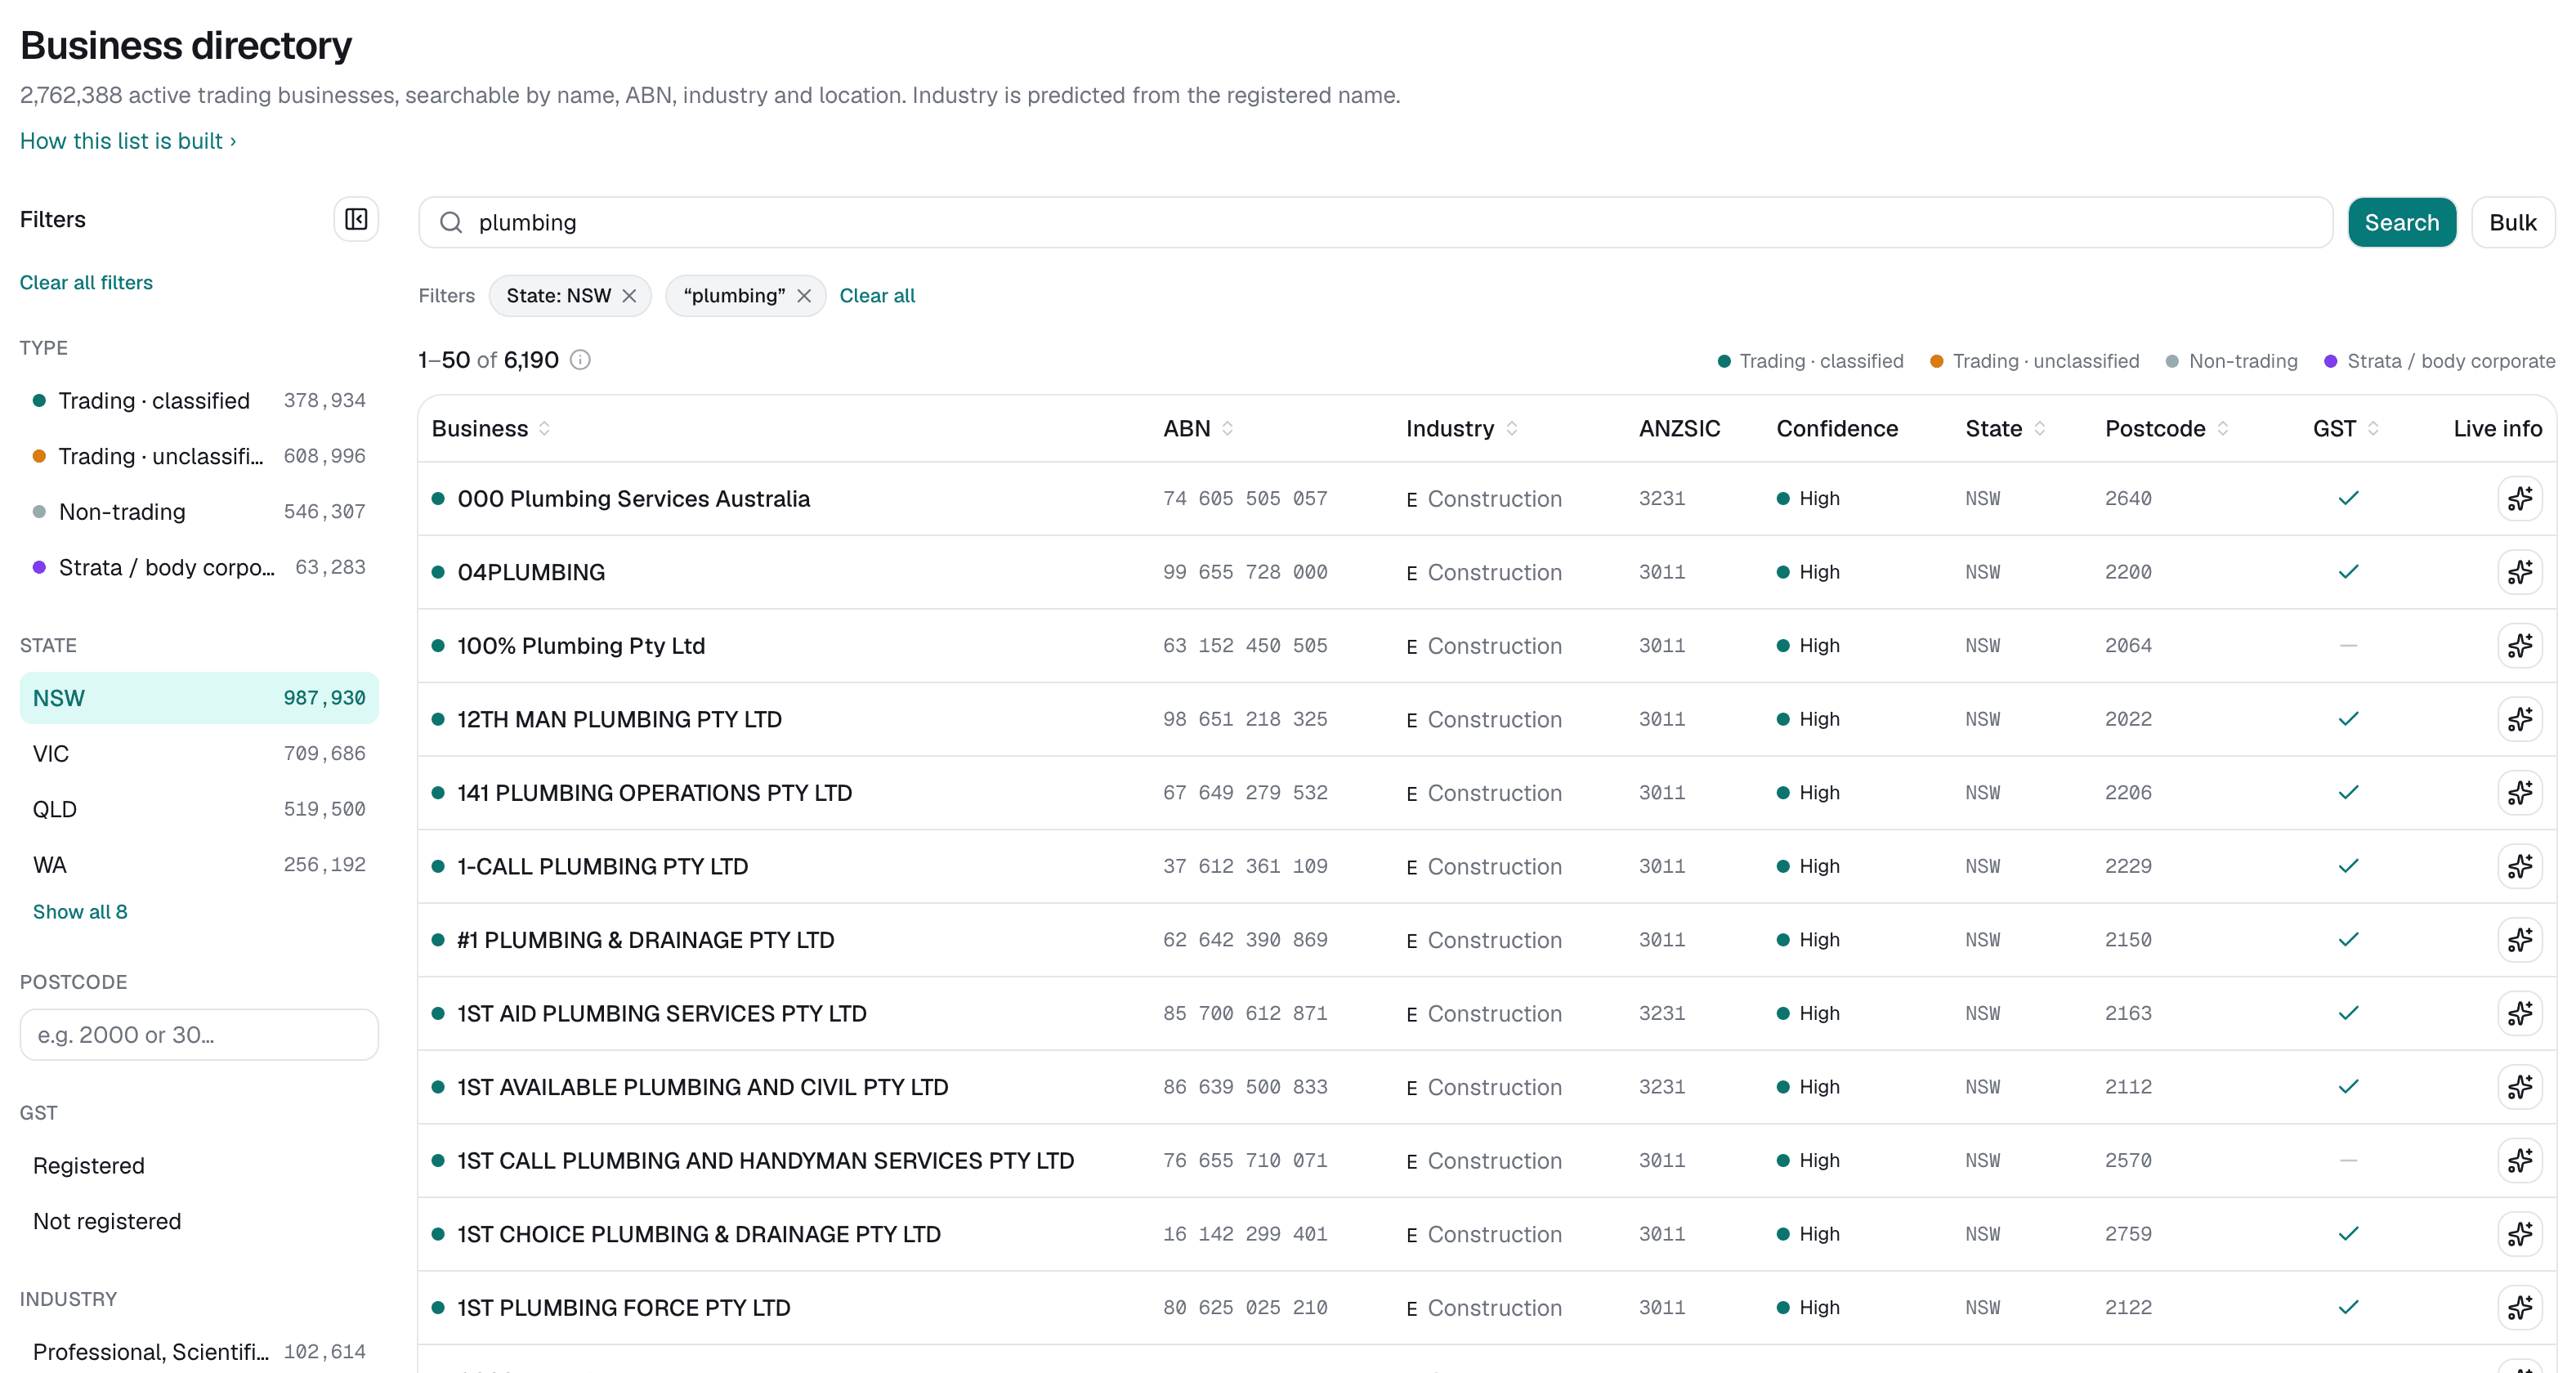Sort table by Industry column
2576x1373 pixels.
pos(1462,429)
